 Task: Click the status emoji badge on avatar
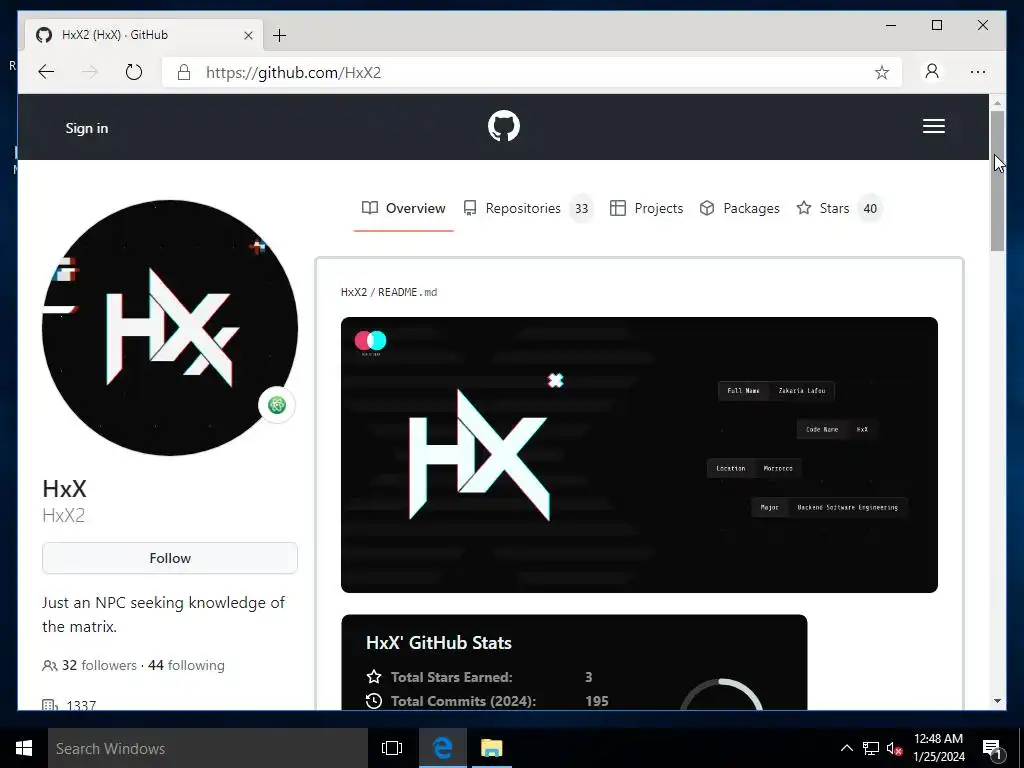pos(277,405)
